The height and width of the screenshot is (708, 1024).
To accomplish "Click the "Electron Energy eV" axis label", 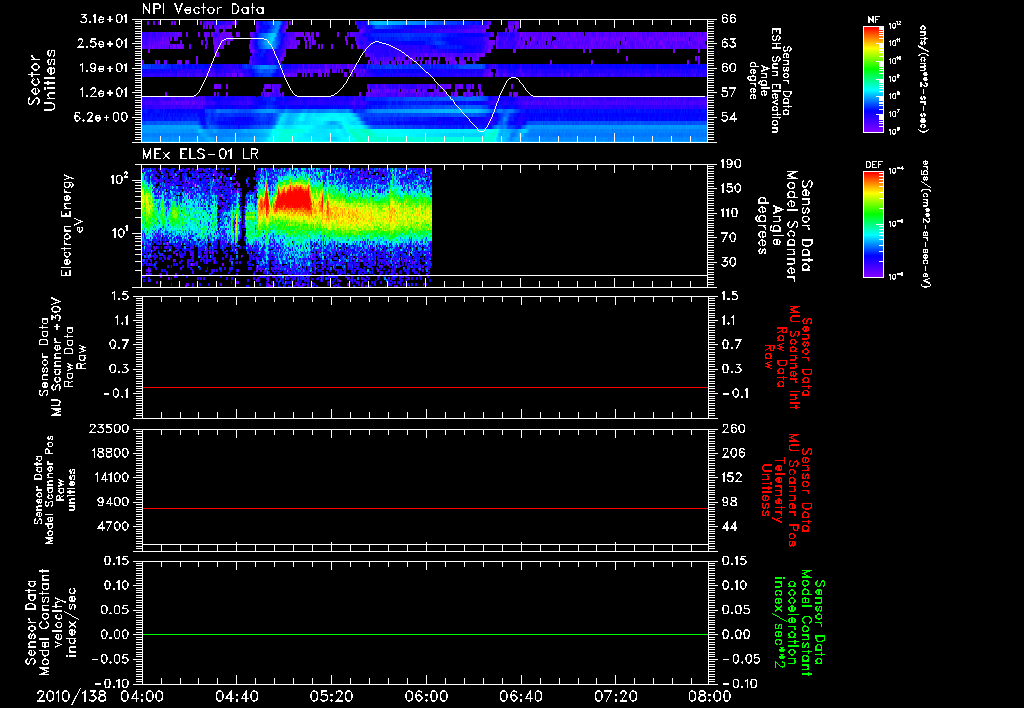I will pyautogui.click(x=71, y=225).
